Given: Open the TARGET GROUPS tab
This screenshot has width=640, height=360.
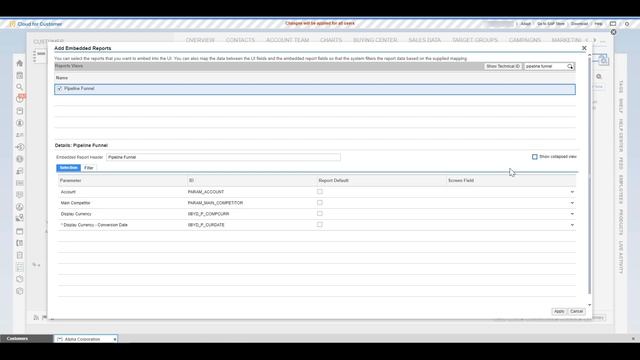Looking at the screenshot, I should [475, 40].
